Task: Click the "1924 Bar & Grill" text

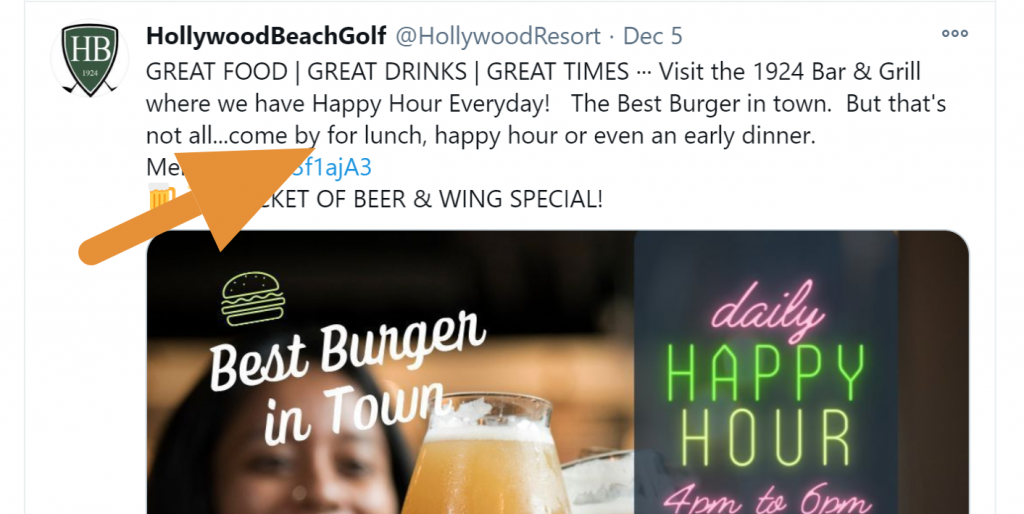Action: (x=837, y=71)
